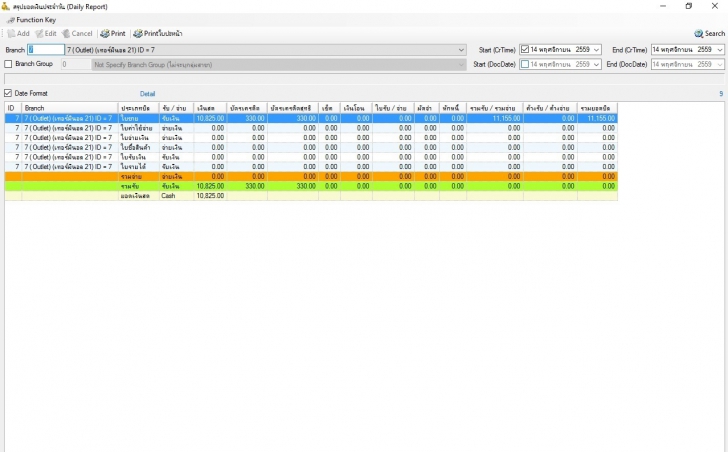
Task: Focus the Branch ID input field
Action: coord(46,50)
